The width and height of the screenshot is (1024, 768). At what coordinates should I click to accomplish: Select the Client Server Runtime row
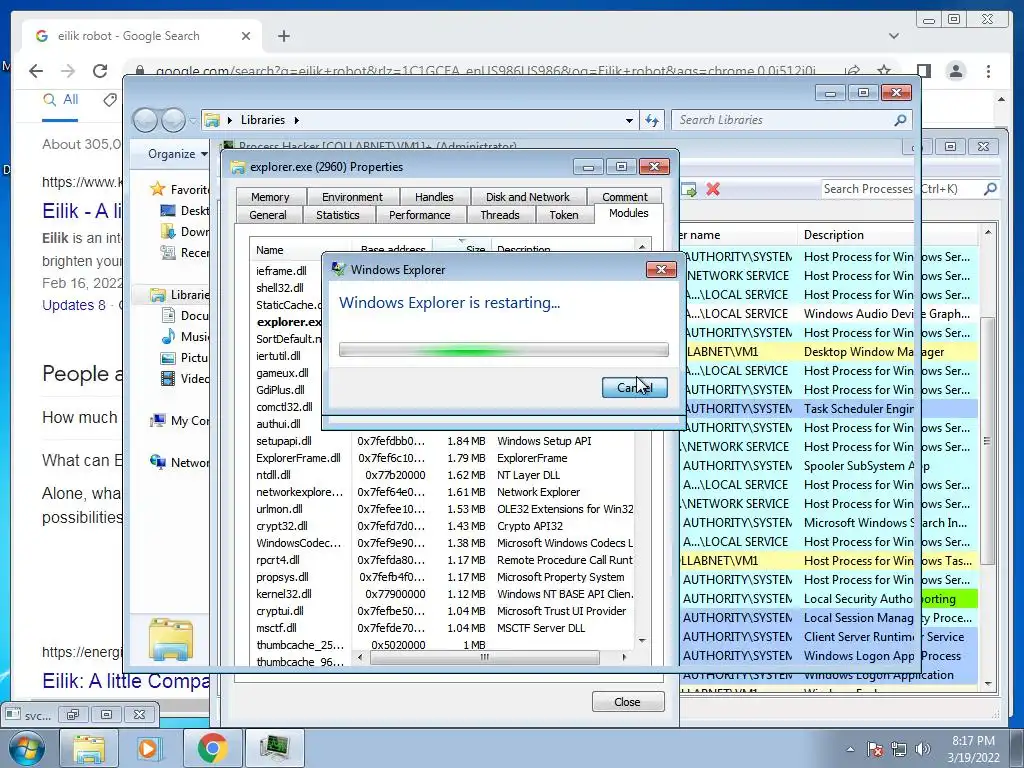829,636
